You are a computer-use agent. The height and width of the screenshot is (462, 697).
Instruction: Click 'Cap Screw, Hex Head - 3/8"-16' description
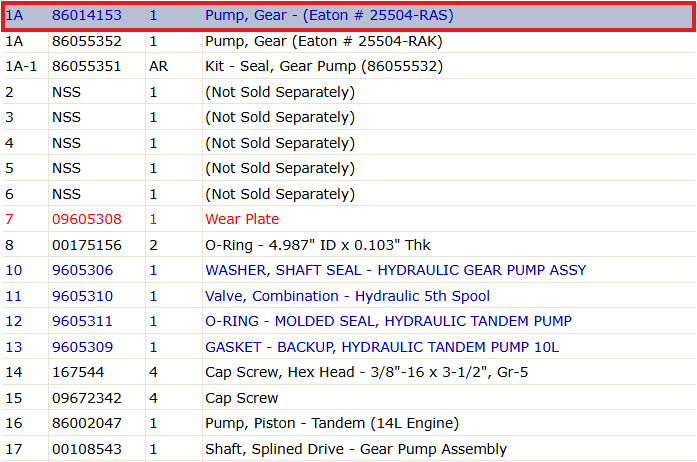(x=367, y=372)
